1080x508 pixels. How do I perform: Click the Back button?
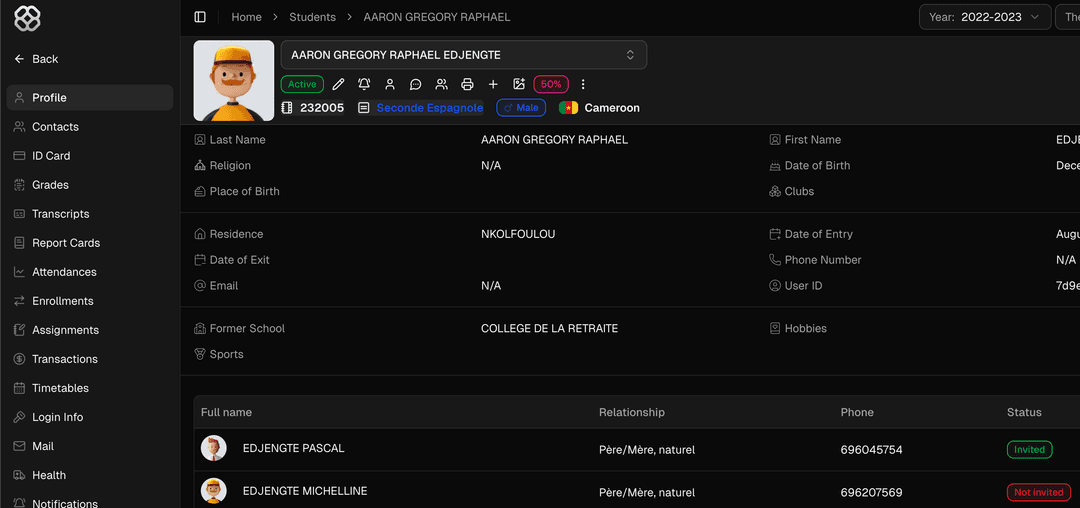36,59
